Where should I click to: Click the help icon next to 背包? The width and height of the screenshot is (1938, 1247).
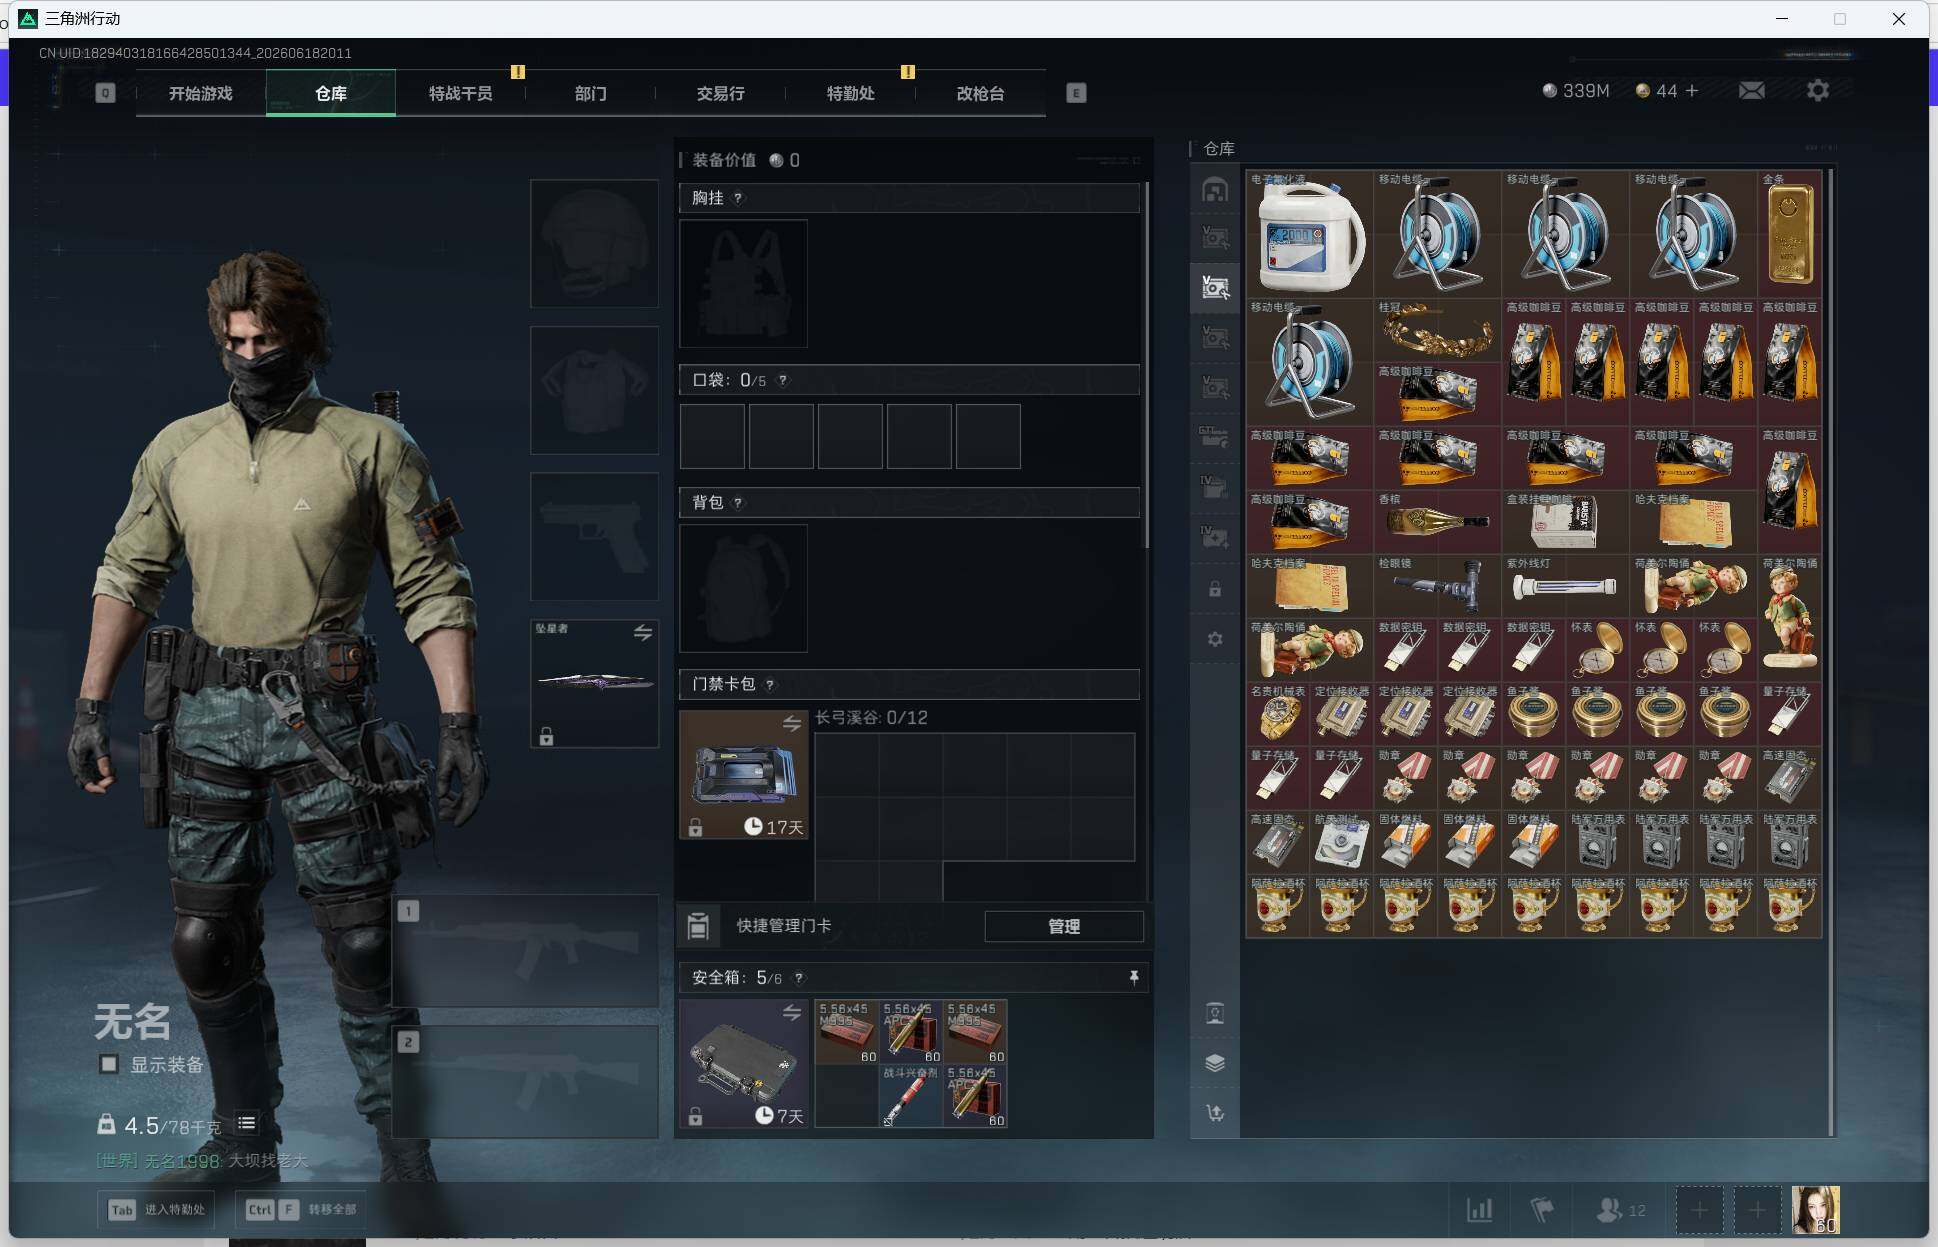738,502
